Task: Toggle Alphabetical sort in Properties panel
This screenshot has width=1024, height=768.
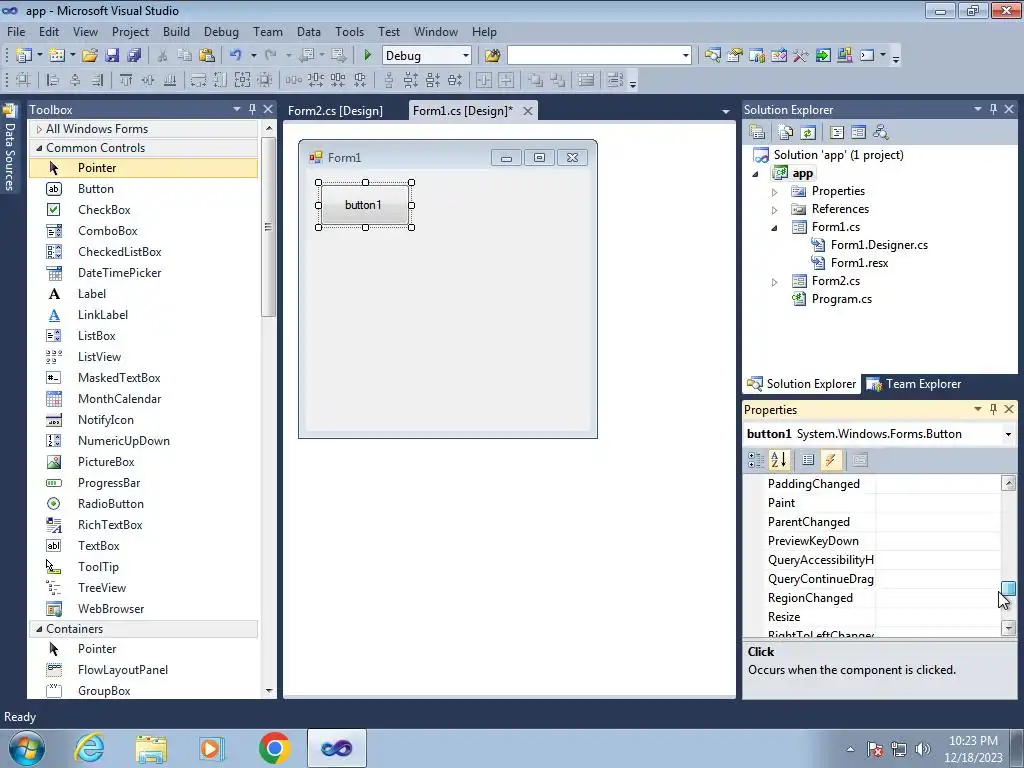Action: (778, 460)
